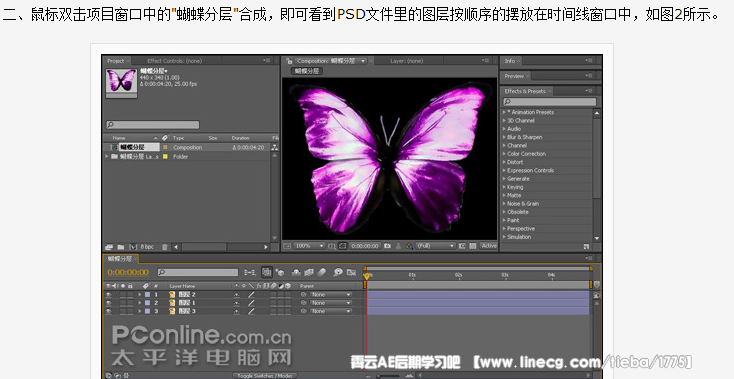The width and height of the screenshot is (734, 379).
Task: Click the viewer's current time 0:00:00:00 button
Action: [365, 246]
